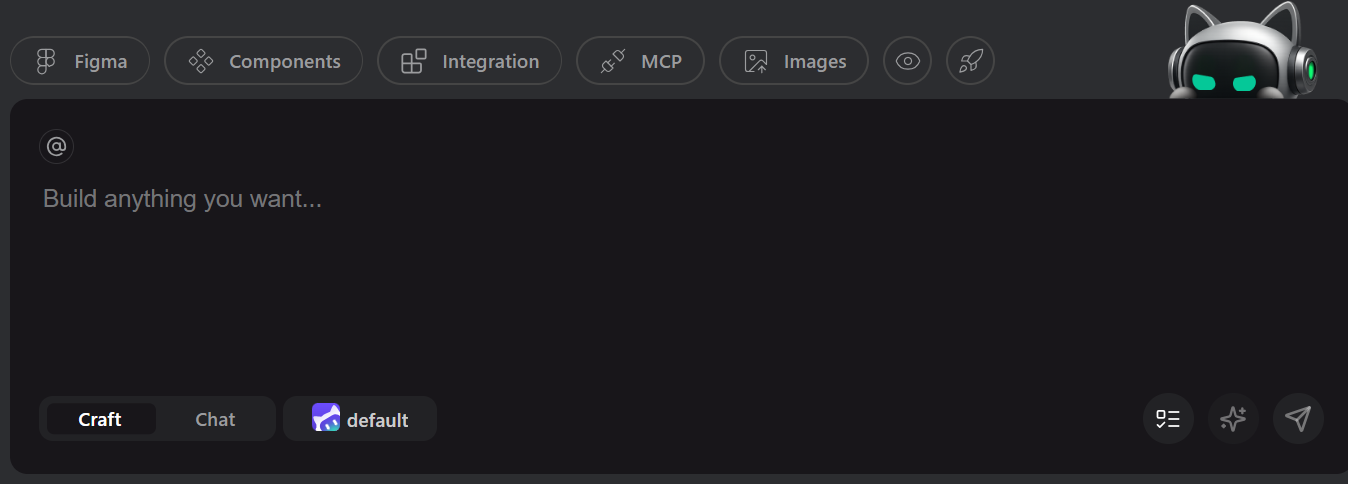Click the Integration text label
1348x484 pixels.
click(490, 61)
